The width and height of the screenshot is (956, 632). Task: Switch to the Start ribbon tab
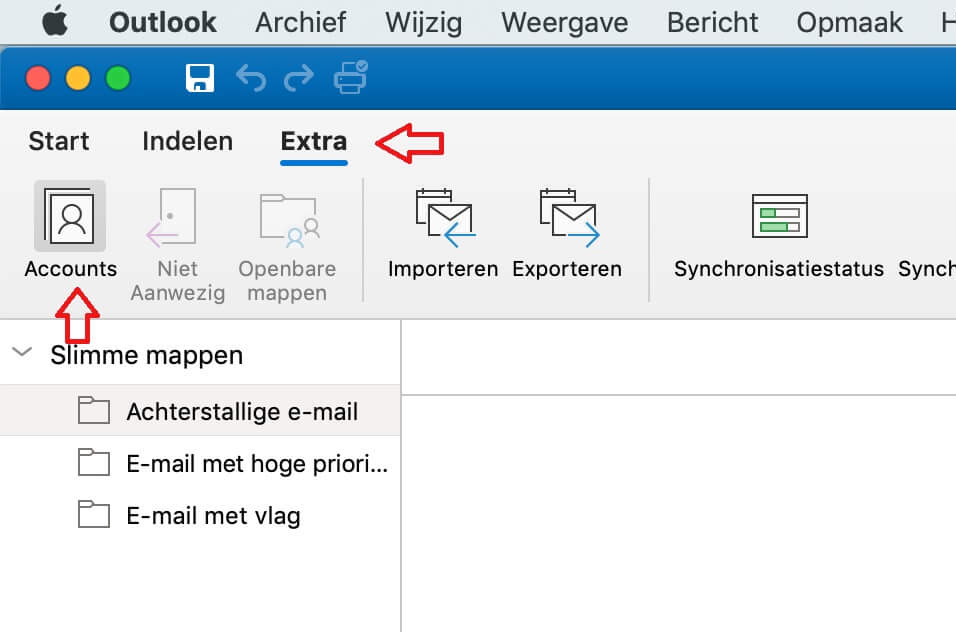(59, 141)
